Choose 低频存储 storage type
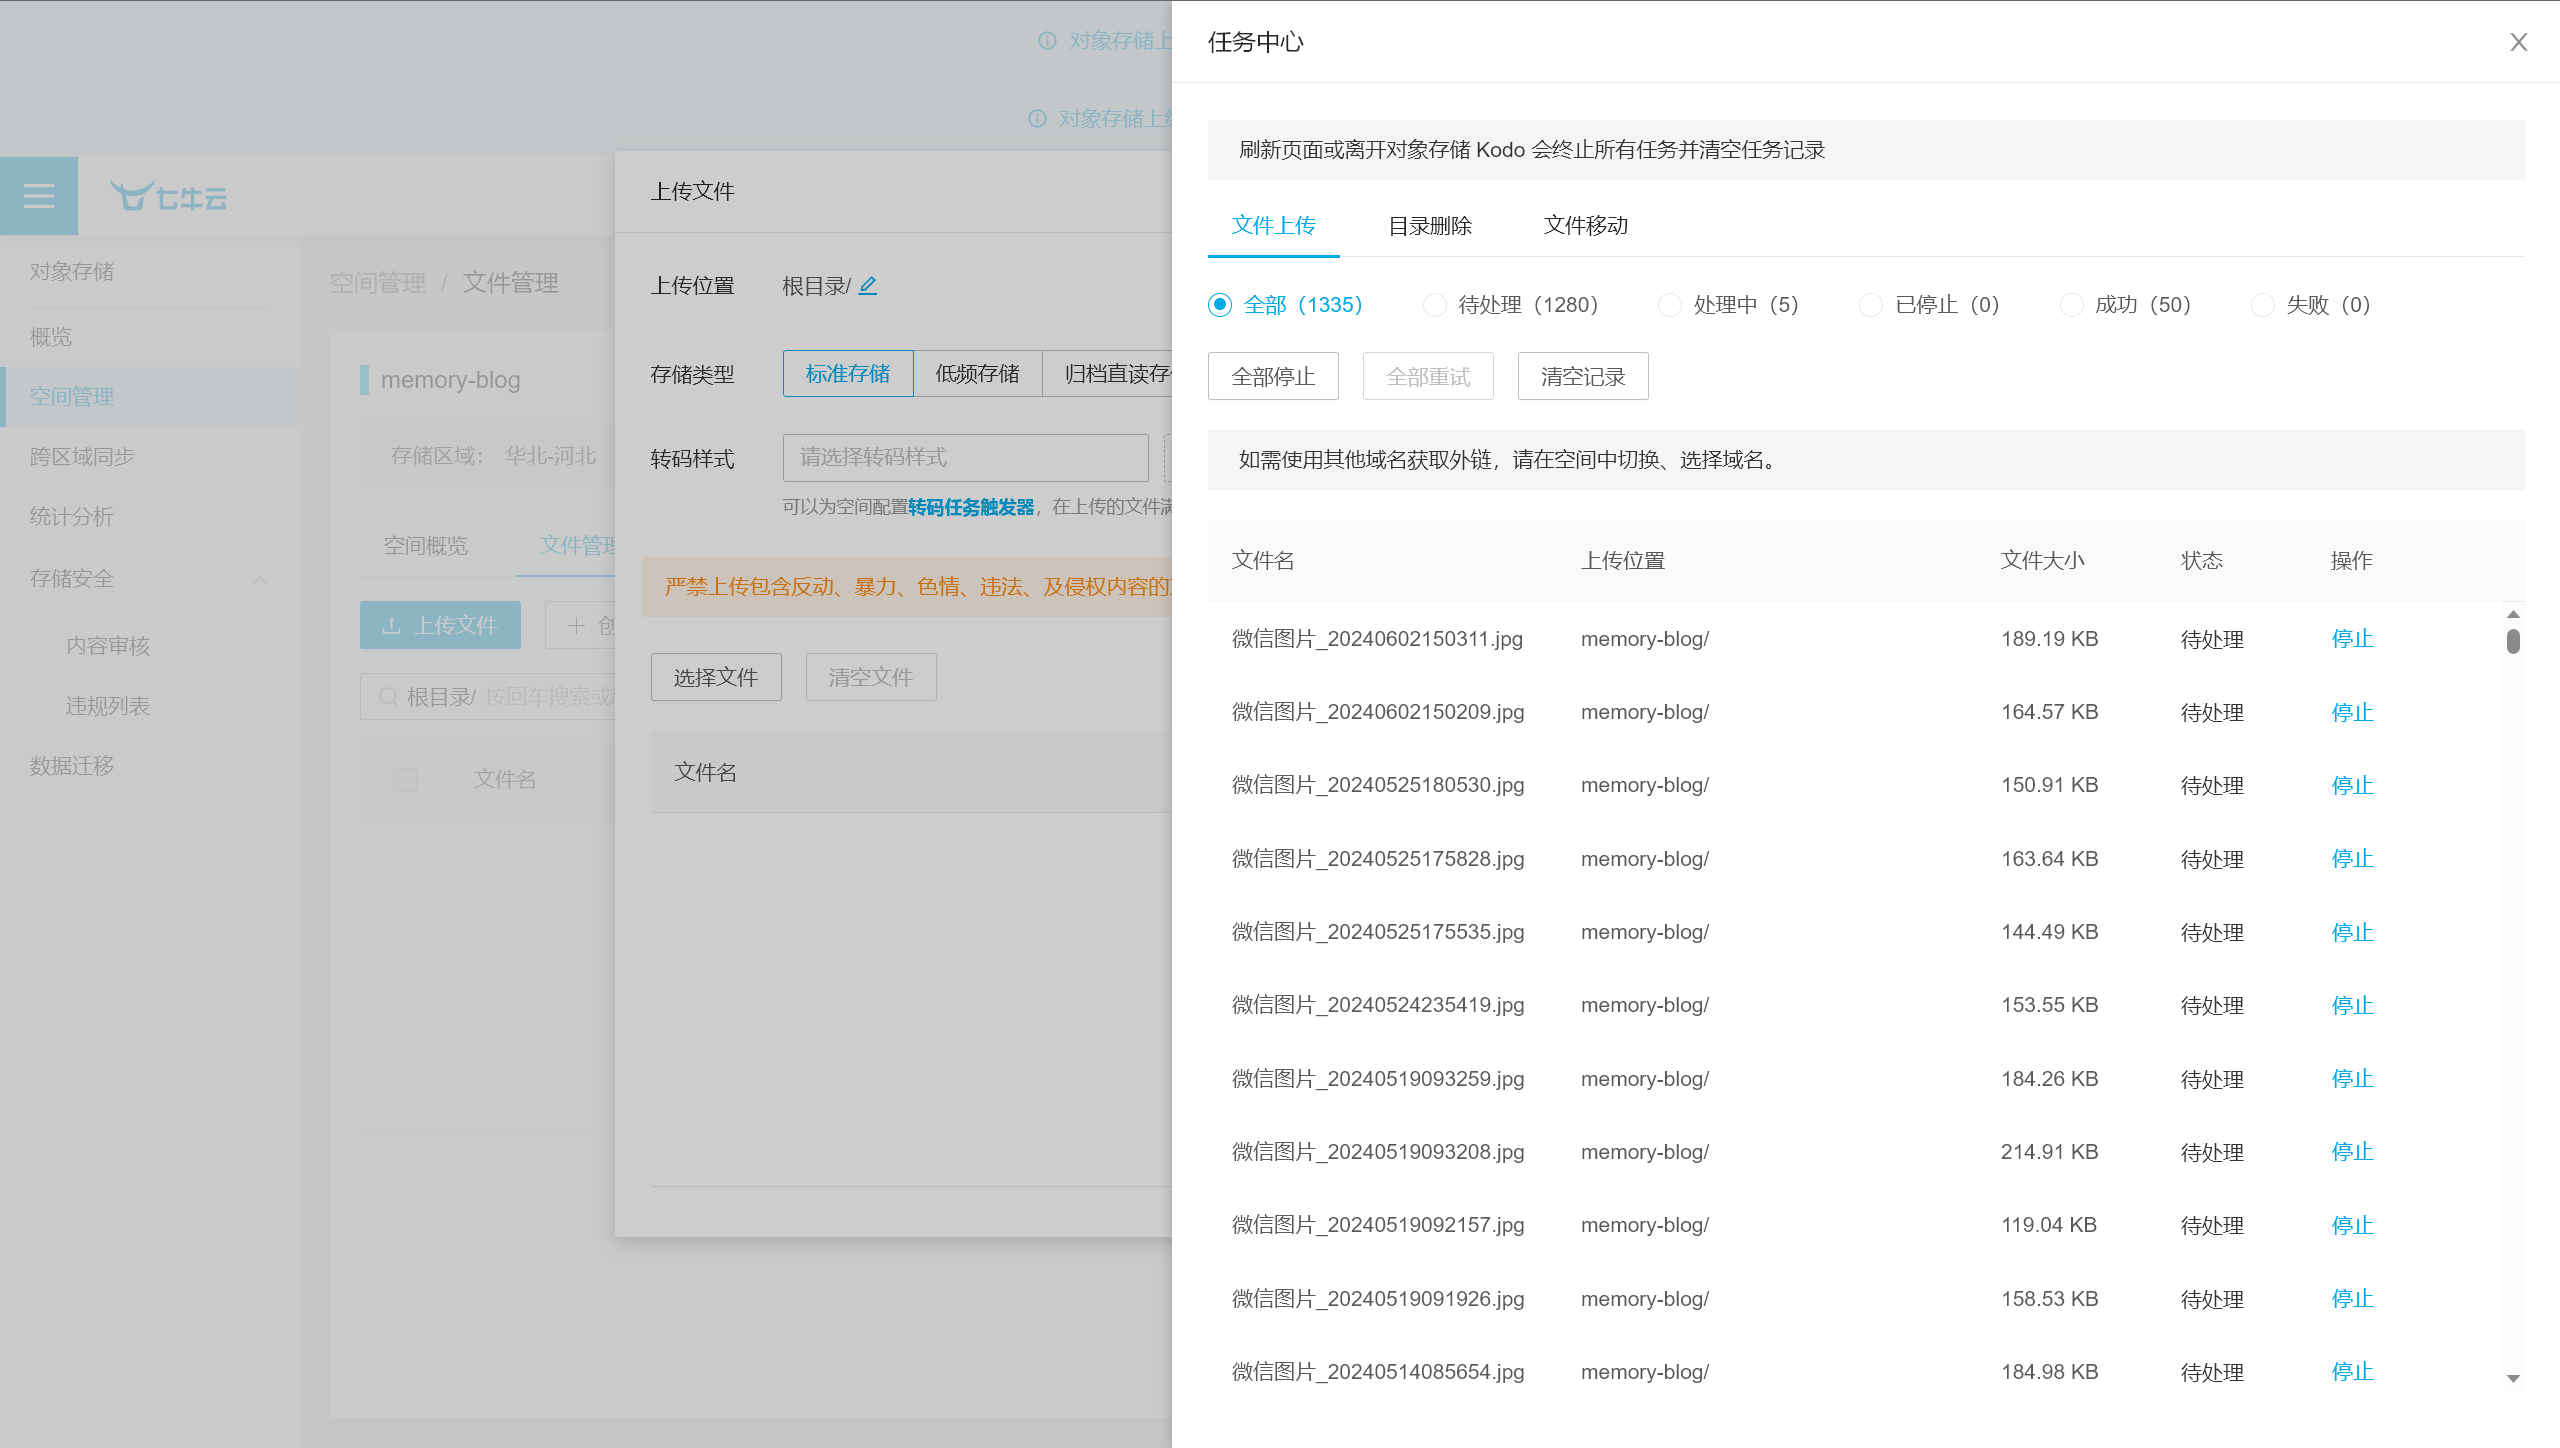The height and width of the screenshot is (1448, 2560). click(978, 373)
